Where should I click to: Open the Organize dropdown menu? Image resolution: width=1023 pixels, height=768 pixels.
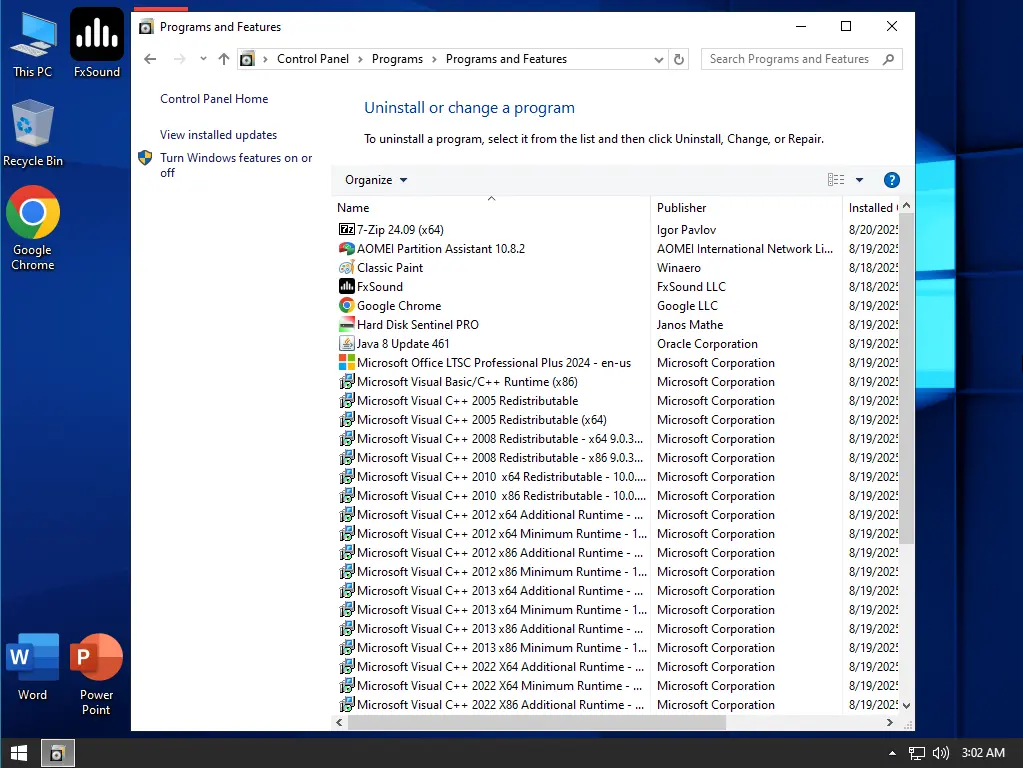pyautogui.click(x=376, y=180)
